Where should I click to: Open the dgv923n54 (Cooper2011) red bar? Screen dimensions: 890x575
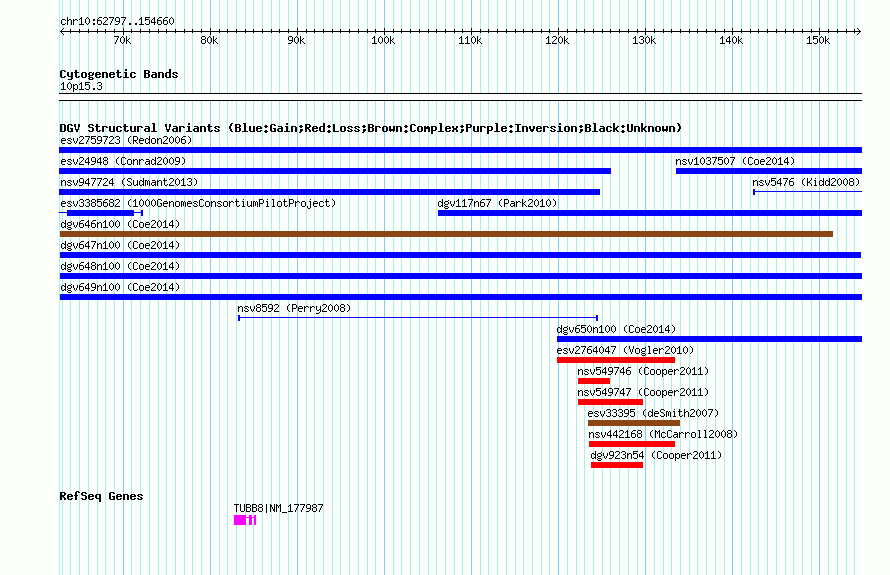point(617,465)
